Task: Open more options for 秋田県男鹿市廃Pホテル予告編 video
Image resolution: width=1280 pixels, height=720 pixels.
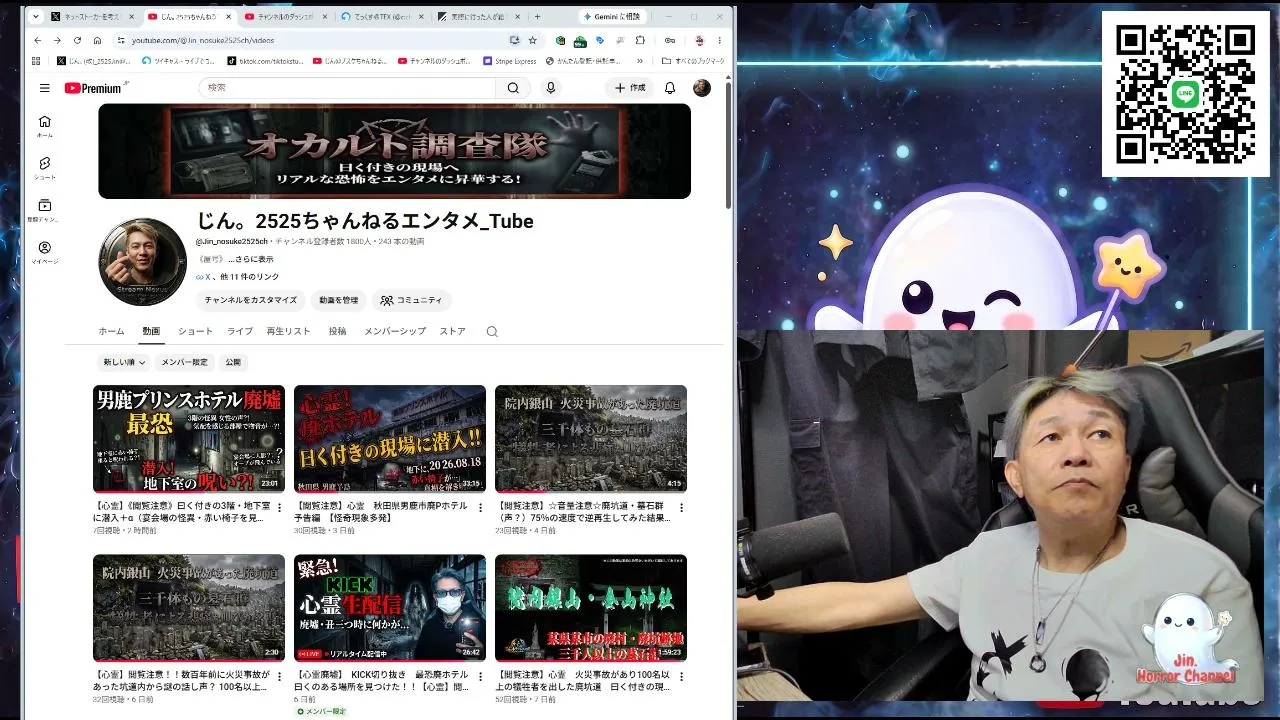Action: click(x=481, y=508)
